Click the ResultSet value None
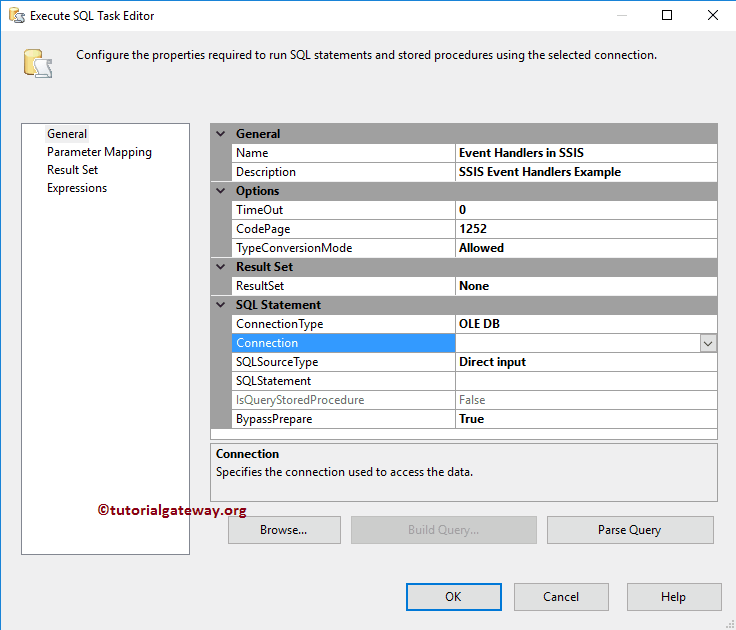The image size is (736, 630). click(586, 286)
